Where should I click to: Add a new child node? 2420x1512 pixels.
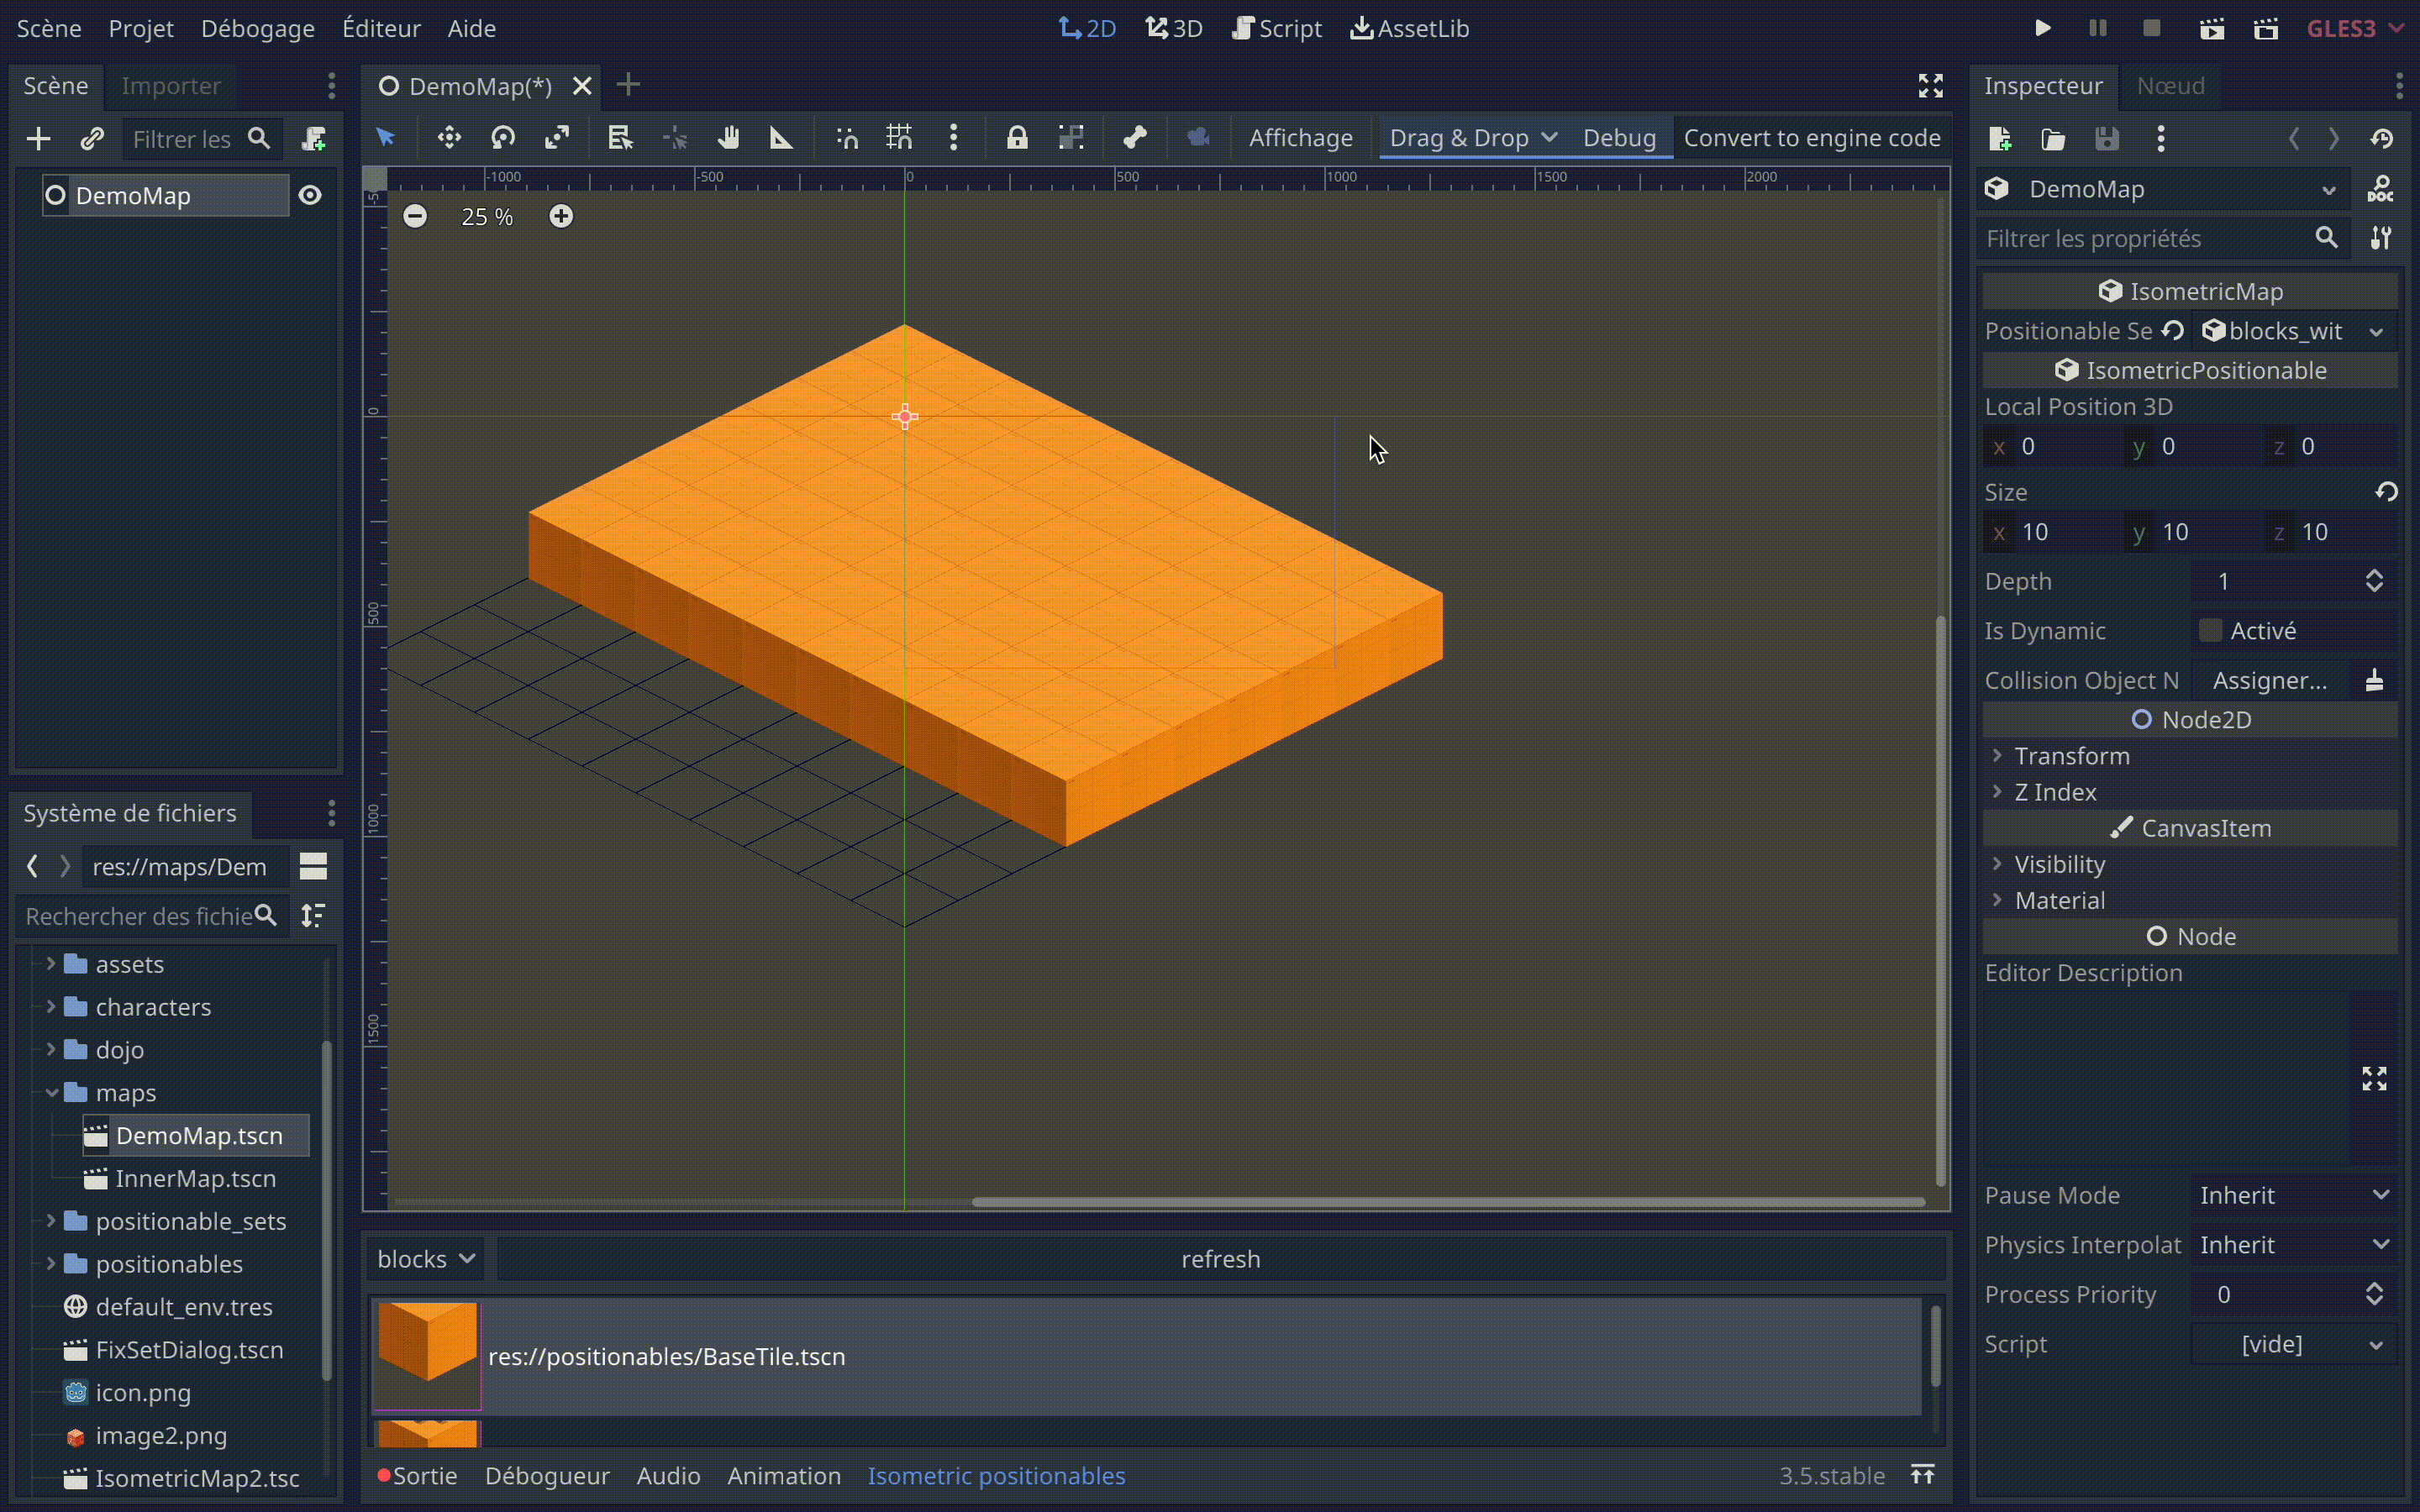point(38,139)
